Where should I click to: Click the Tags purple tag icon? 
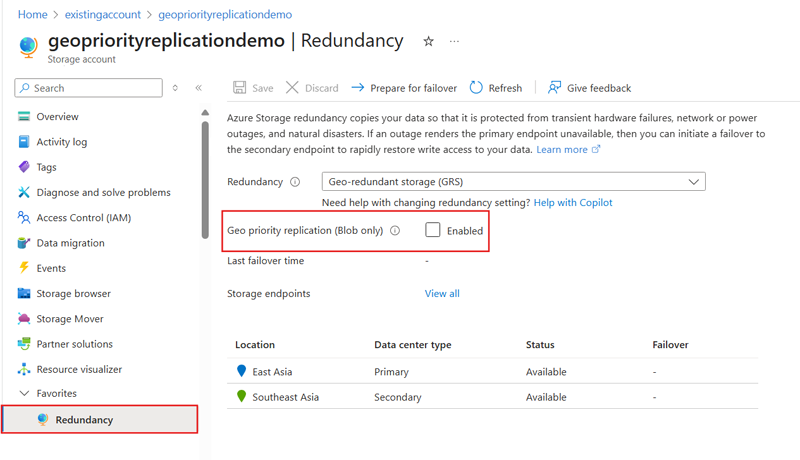[24, 167]
